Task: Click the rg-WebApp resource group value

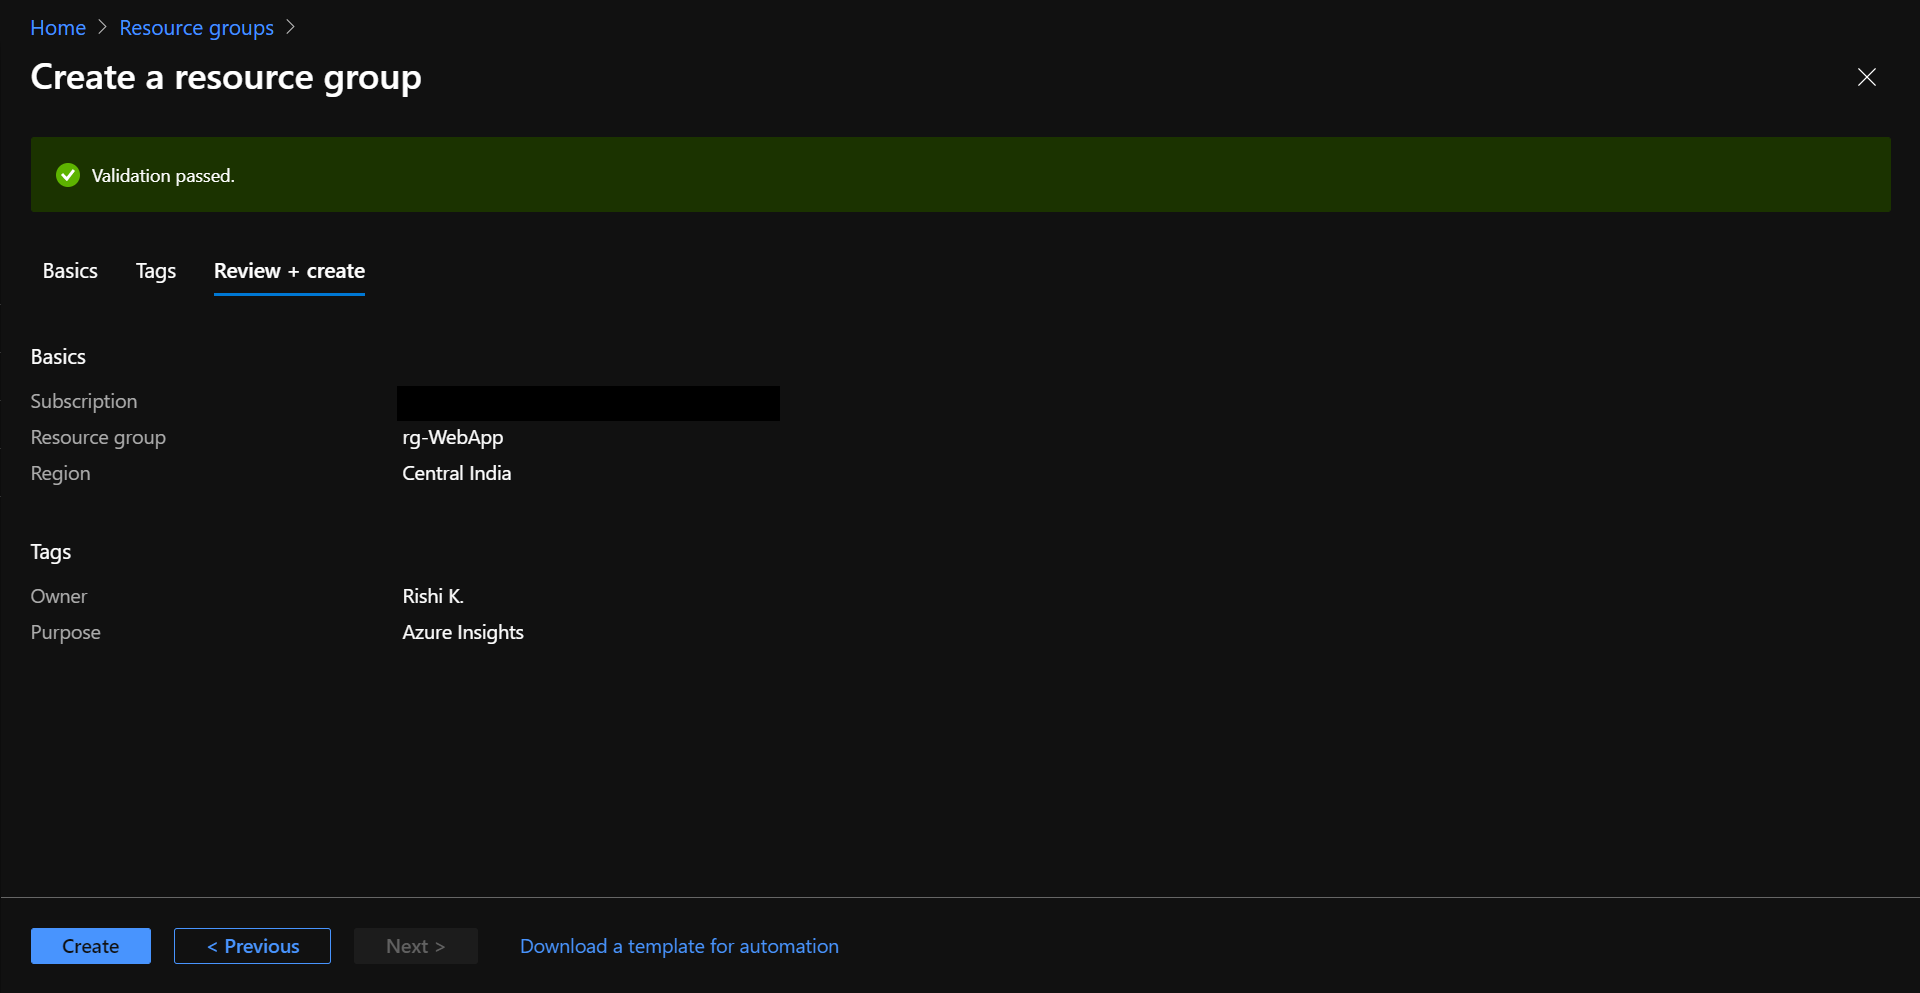Action: click(x=452, y=437)
